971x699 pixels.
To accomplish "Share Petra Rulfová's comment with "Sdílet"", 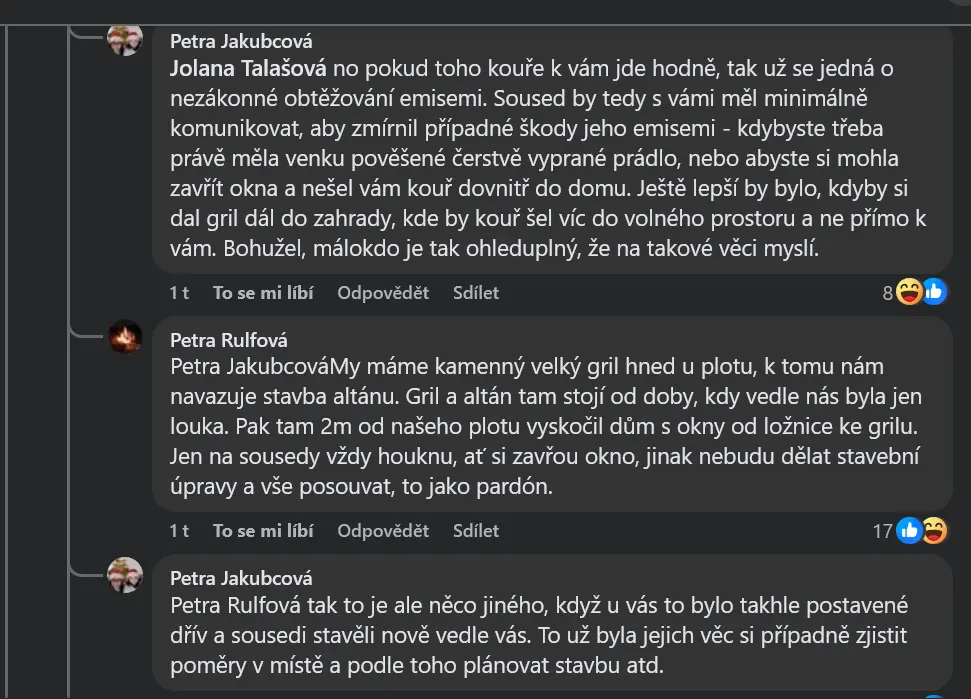I will tap(476, 530).
